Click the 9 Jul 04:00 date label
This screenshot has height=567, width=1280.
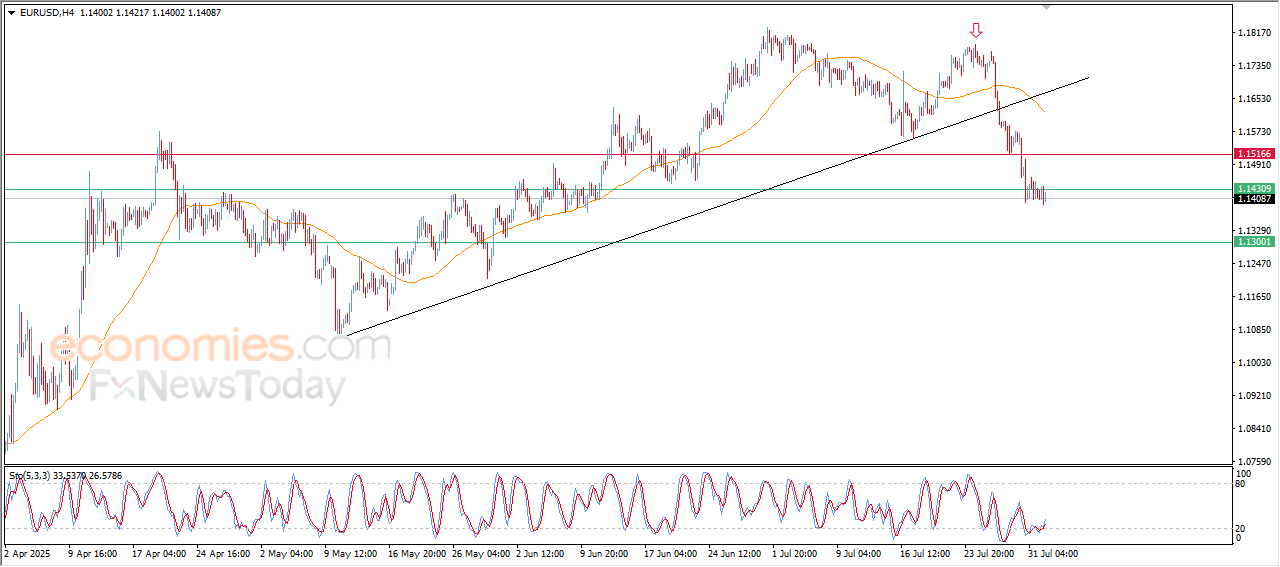861,553
